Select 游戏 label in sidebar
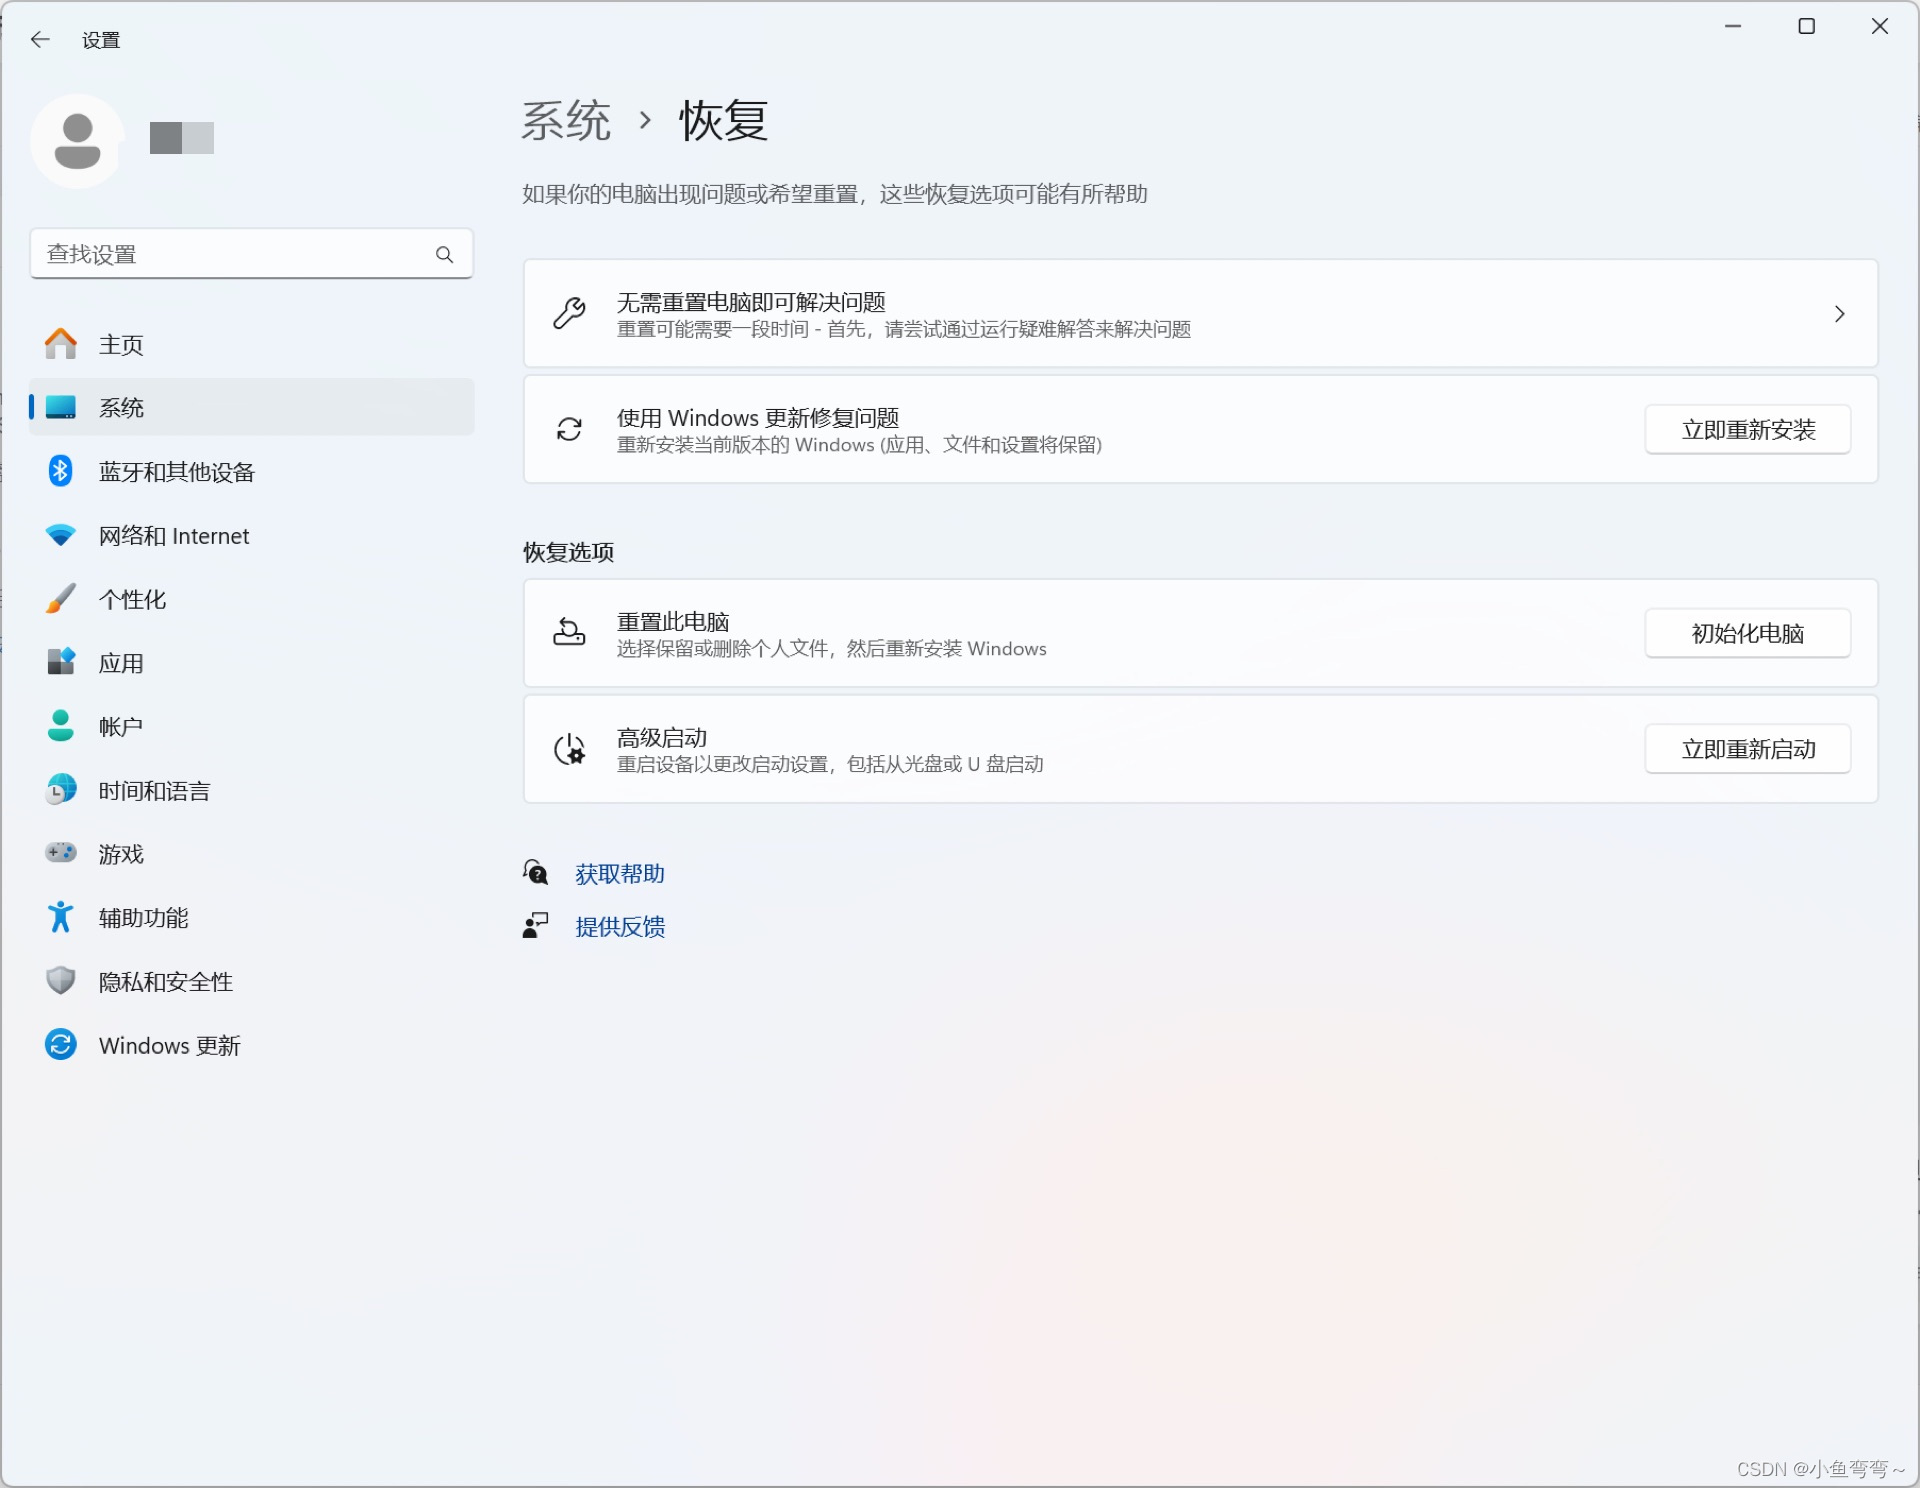This screenshot has height=1488, width=1920. tap(121, 854)
